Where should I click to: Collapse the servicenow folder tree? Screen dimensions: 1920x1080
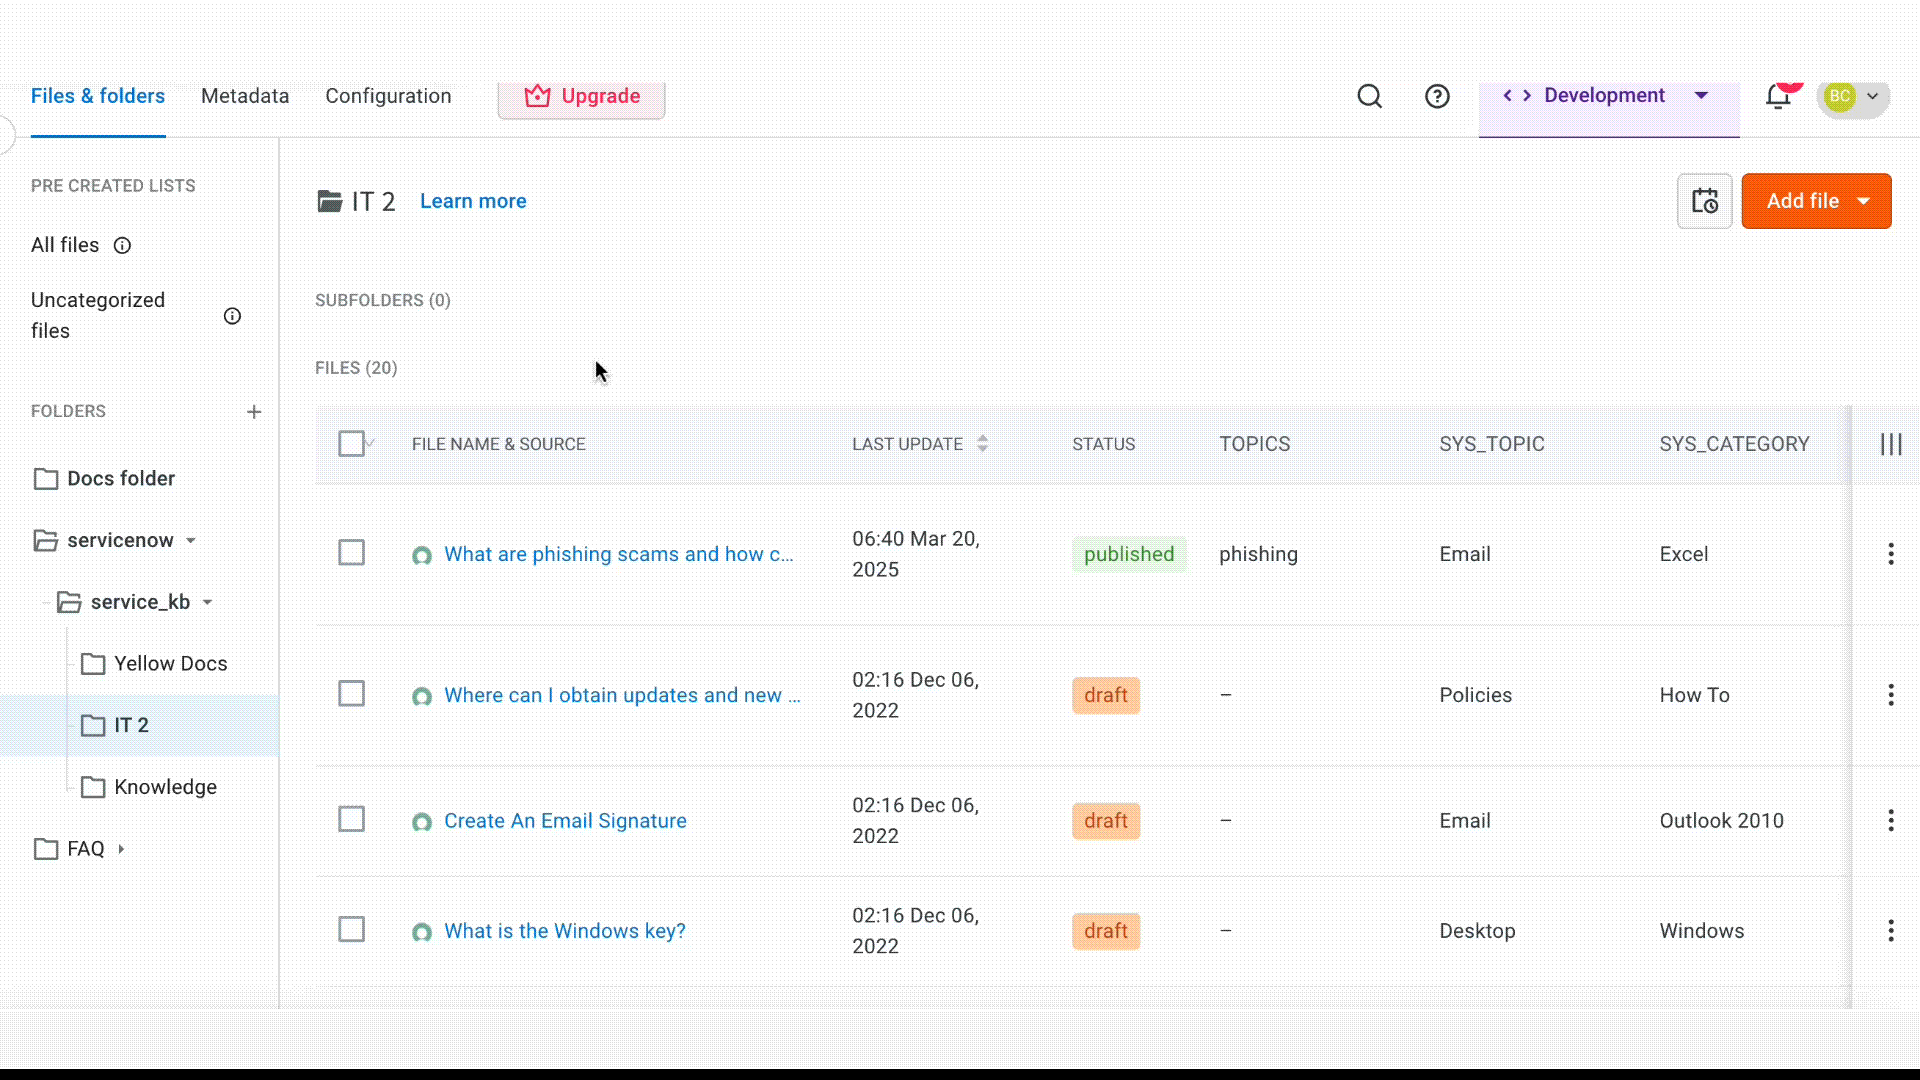coord(191,541)
